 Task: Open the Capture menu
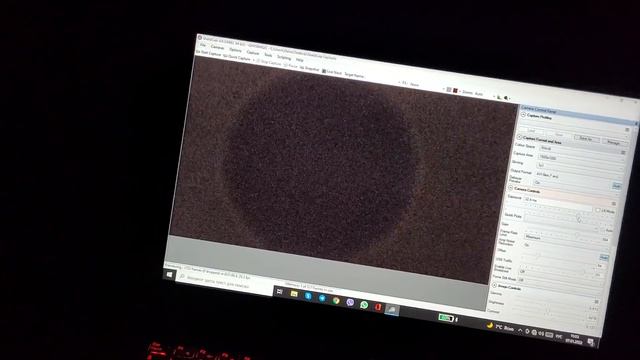(253, 53)
